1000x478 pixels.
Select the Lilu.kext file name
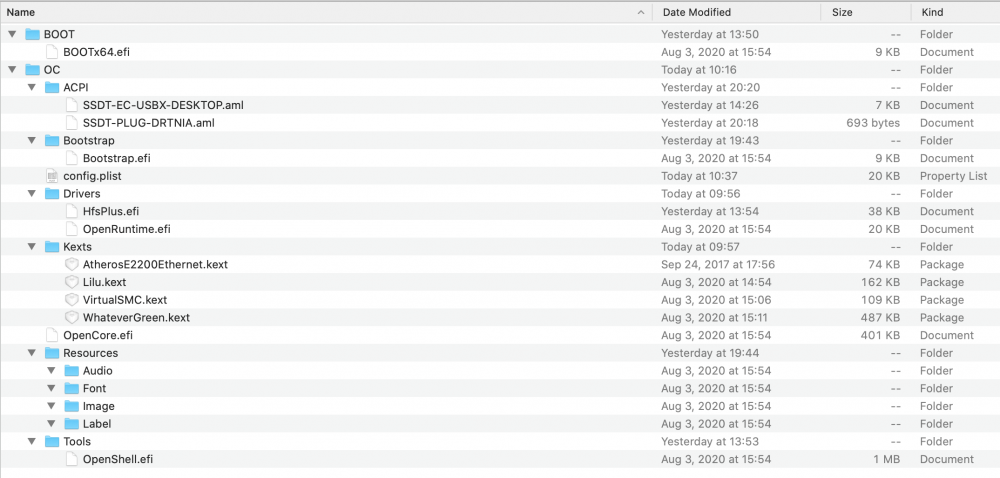[105, 282]
